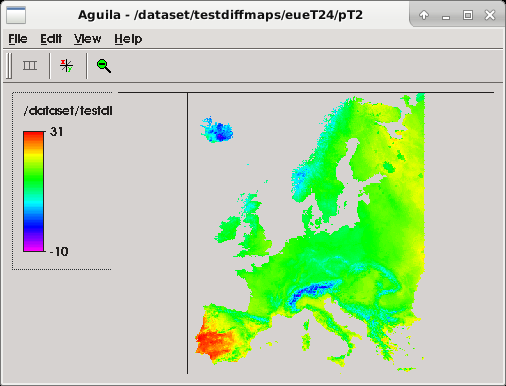Click the window menu icon in title bar
Screen dimensions: 506x386
coord(16,15)
